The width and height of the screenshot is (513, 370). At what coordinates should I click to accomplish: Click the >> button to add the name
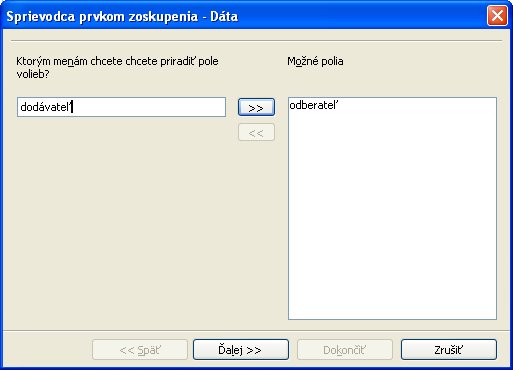pyautogui.click(x=256, y=107)
